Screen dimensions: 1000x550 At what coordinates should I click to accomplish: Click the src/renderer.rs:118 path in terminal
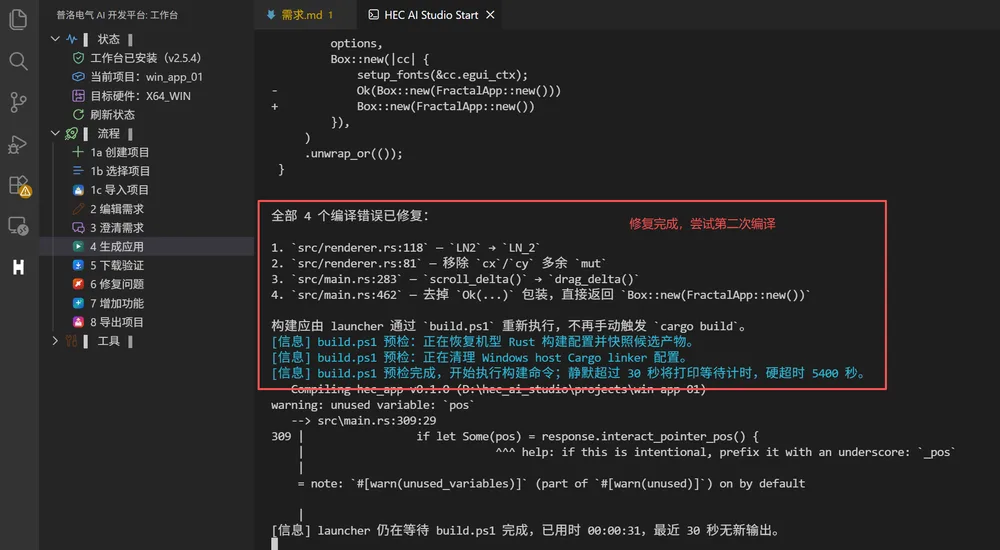click(358, 248)
